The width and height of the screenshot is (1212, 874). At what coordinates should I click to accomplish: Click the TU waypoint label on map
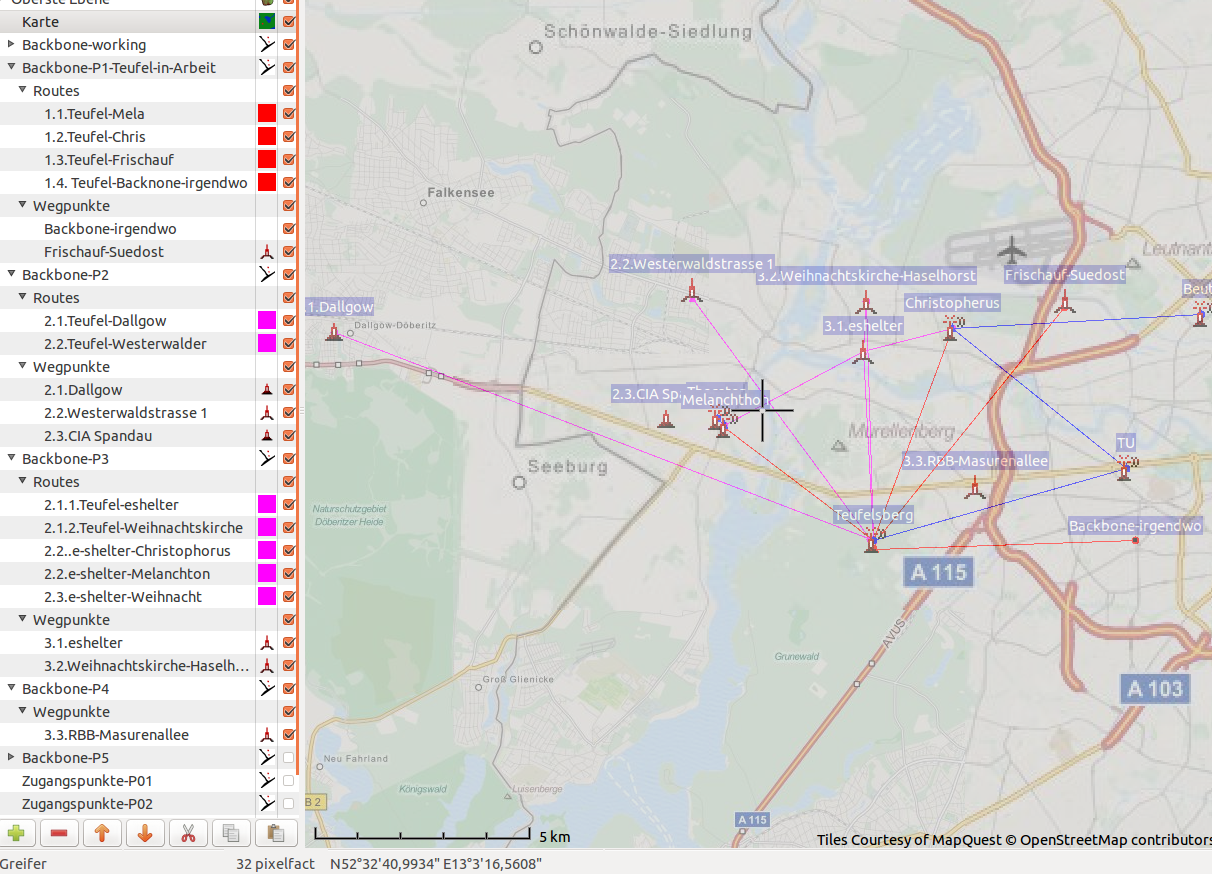[x=1126, y=443]
